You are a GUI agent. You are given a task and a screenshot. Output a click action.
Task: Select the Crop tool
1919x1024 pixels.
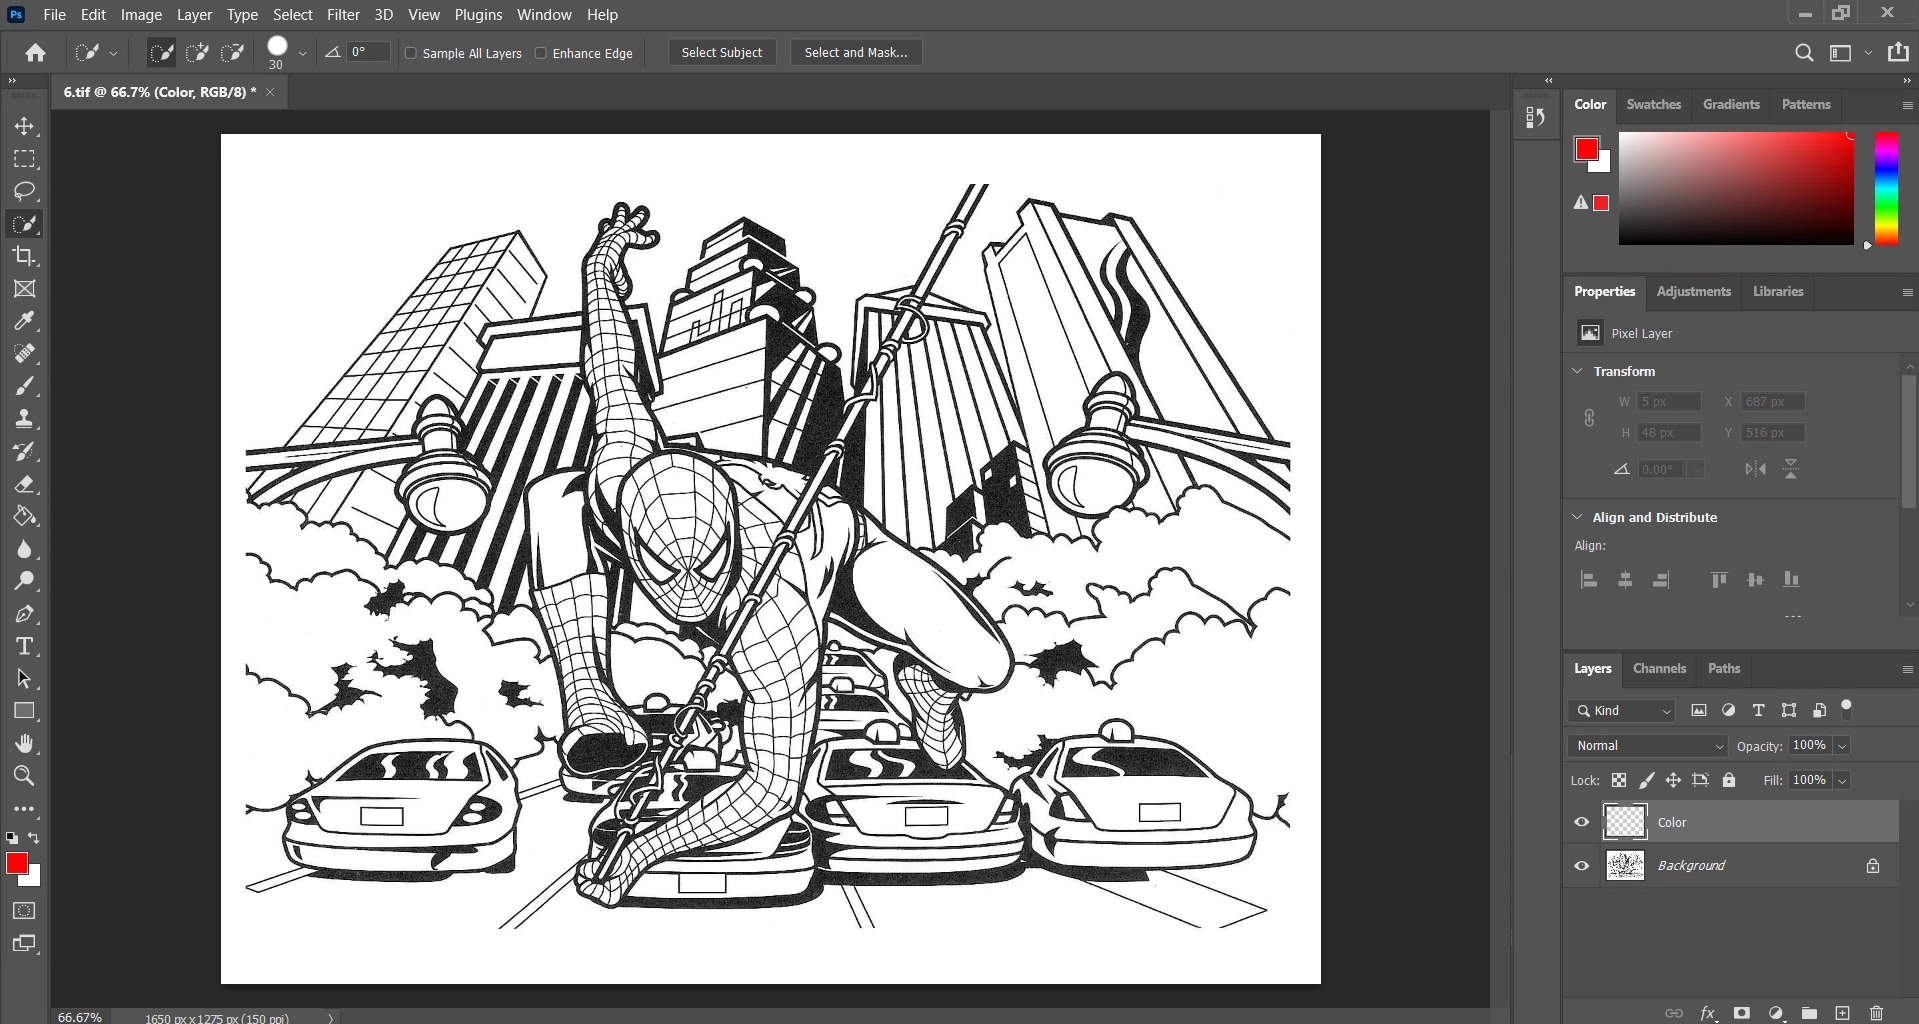tap(24, 256)
